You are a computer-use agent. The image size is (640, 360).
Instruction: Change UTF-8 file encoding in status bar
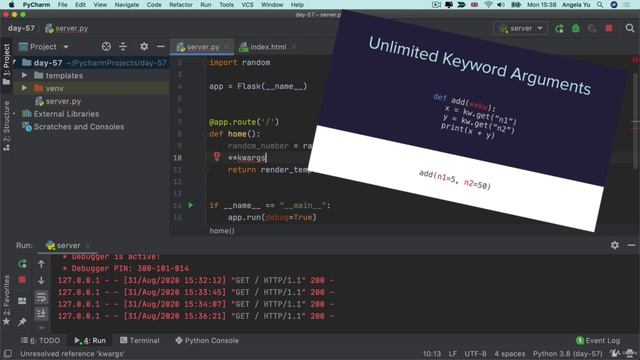475,354
